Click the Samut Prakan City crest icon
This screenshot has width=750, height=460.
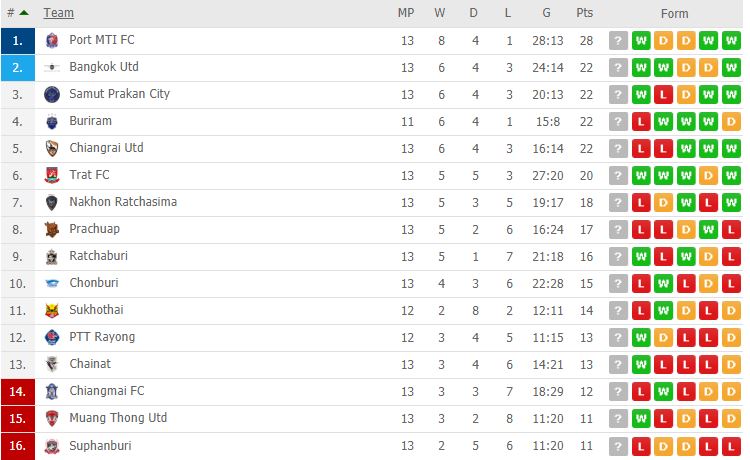coord(52,95)
